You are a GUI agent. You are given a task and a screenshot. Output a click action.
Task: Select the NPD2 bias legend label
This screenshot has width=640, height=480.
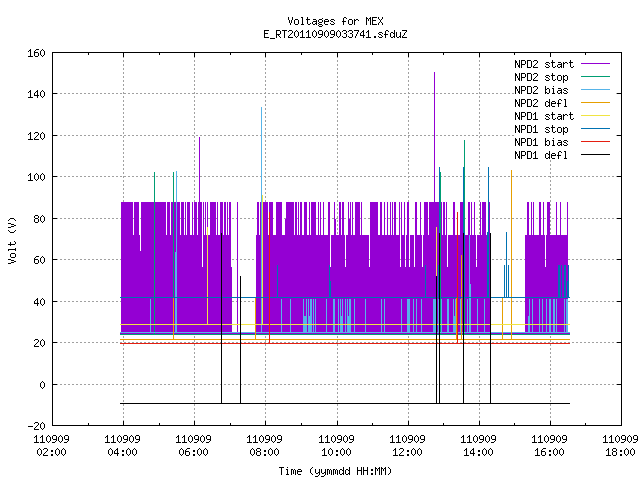(541, 90)
